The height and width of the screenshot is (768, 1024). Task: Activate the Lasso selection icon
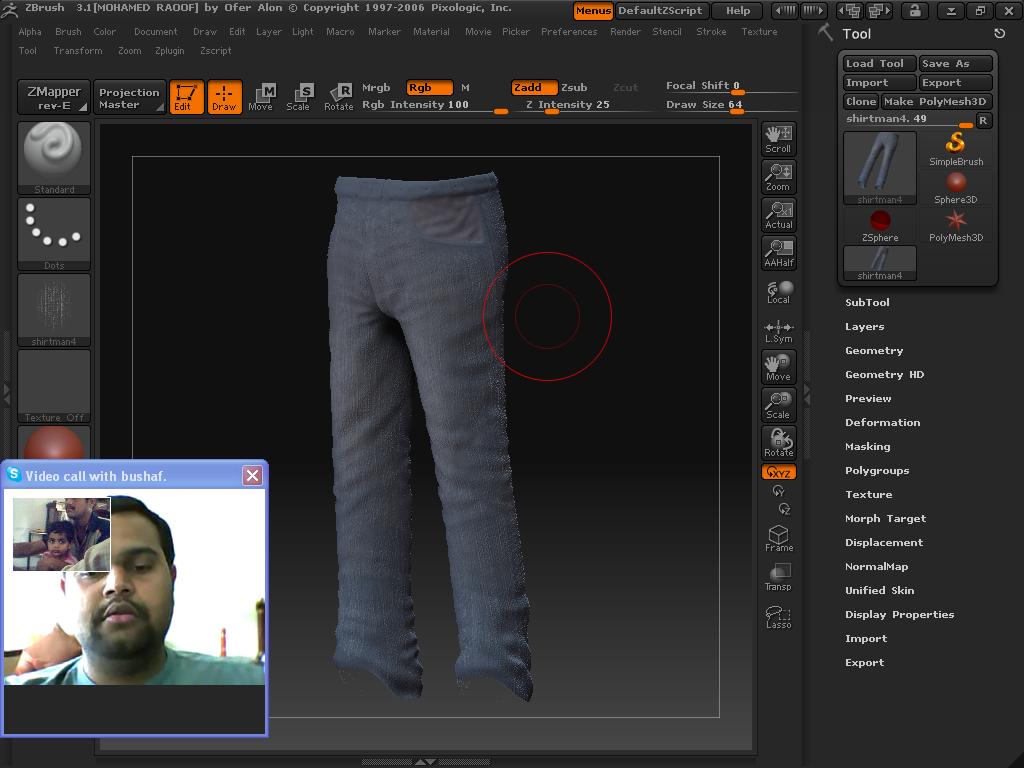pos(778,616)
